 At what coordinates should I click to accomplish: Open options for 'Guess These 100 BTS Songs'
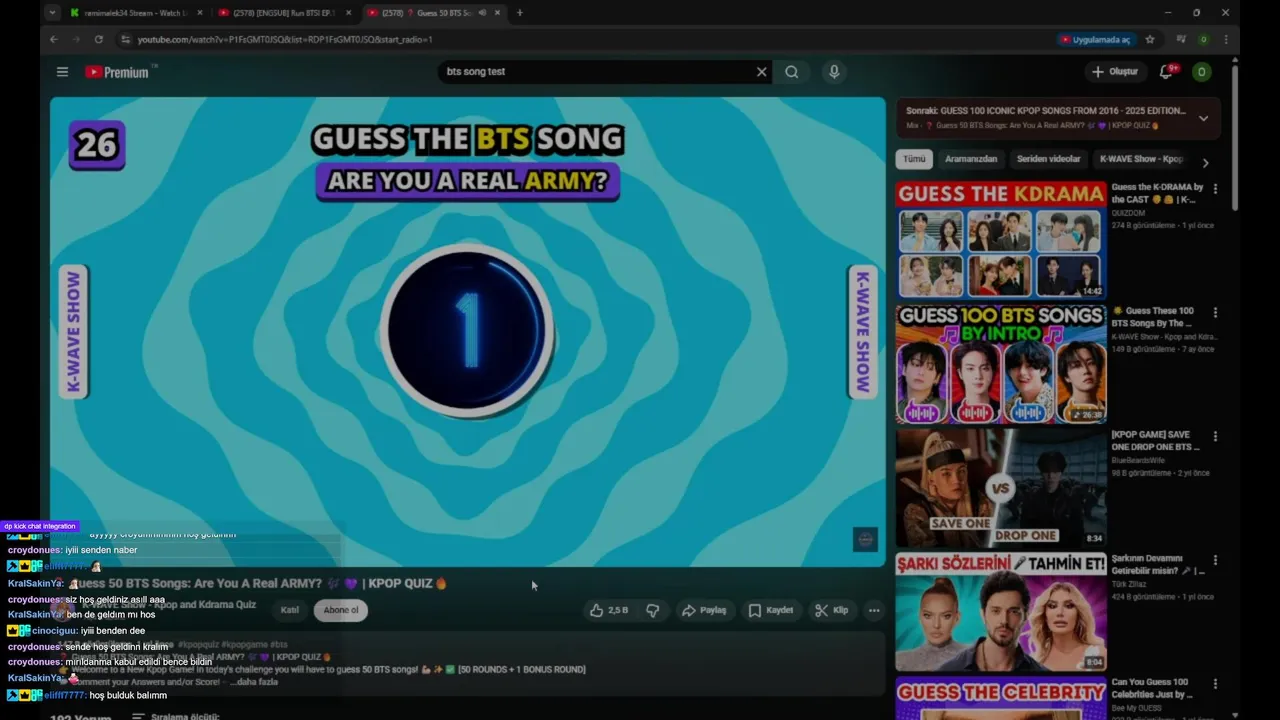point(1215,312)
